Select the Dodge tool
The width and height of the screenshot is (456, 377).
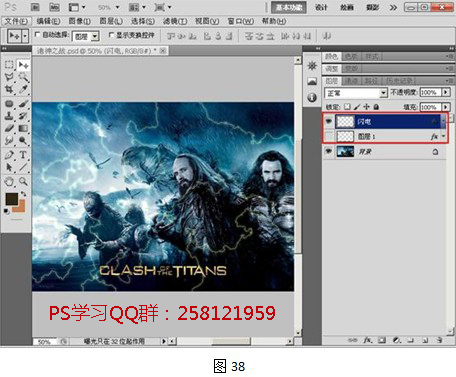(23, 140)
